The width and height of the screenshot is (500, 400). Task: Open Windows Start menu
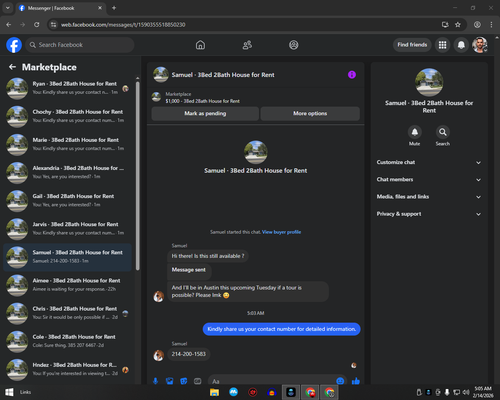(9, 392)
